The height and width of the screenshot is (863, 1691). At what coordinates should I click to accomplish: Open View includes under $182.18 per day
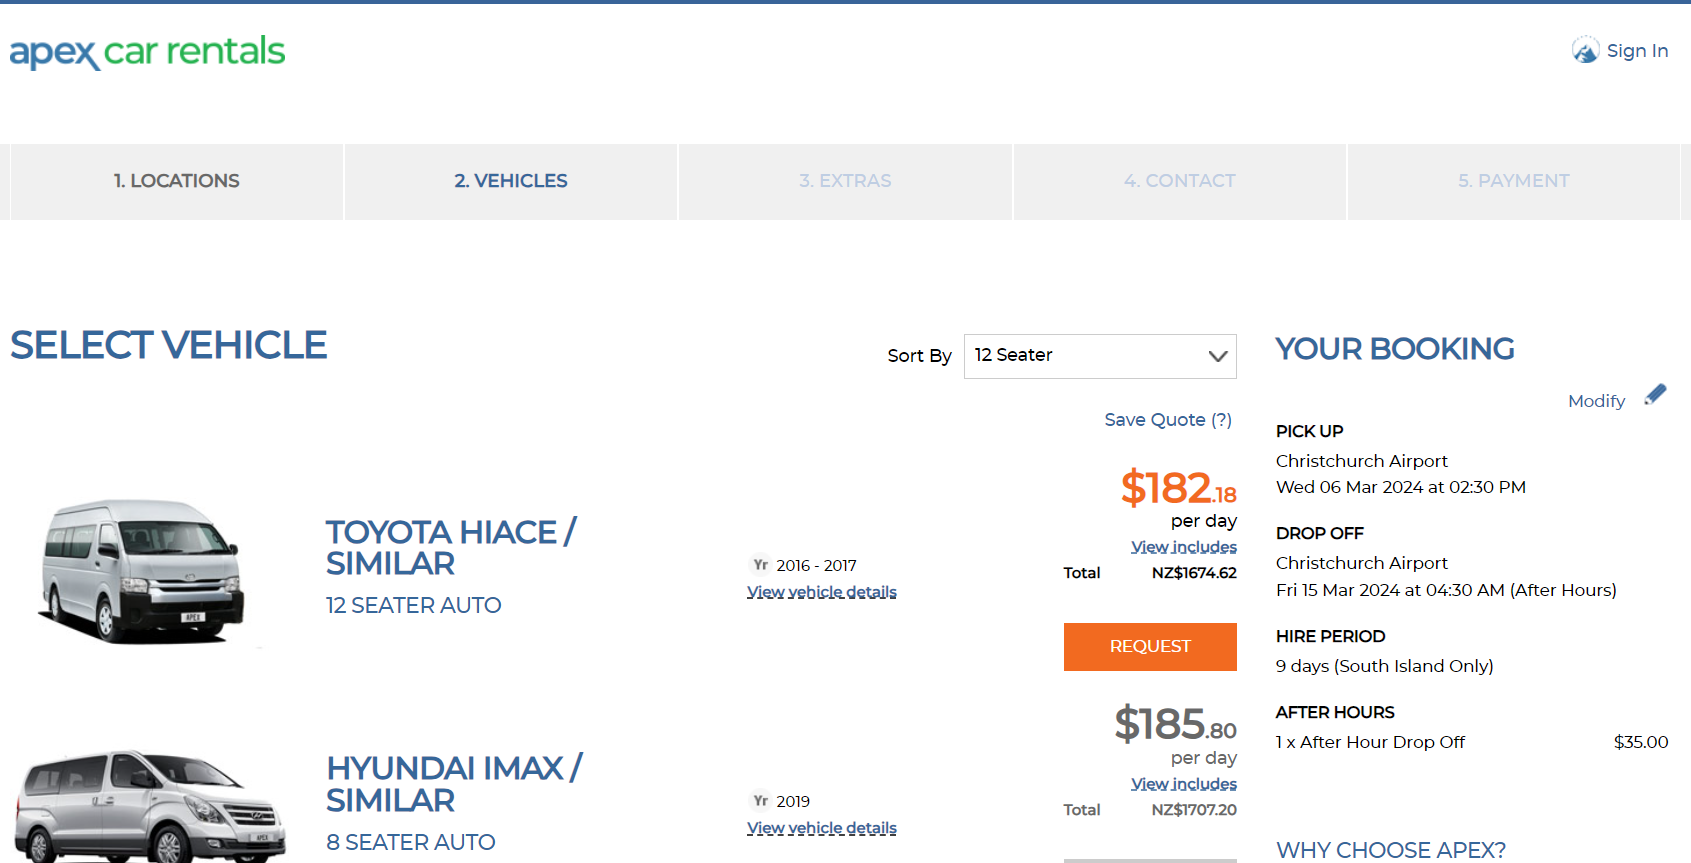(1184, 547)
